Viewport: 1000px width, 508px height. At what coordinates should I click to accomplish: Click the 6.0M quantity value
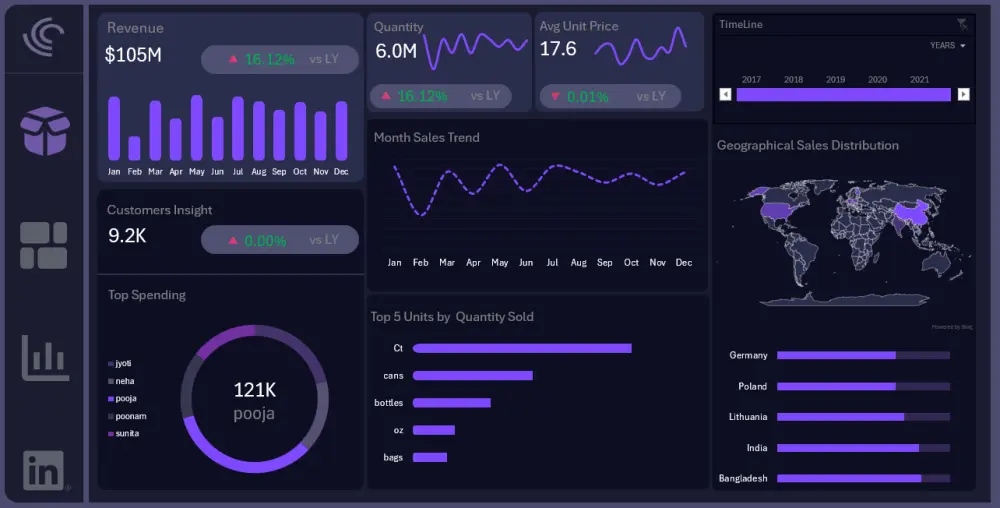[396, 51]
